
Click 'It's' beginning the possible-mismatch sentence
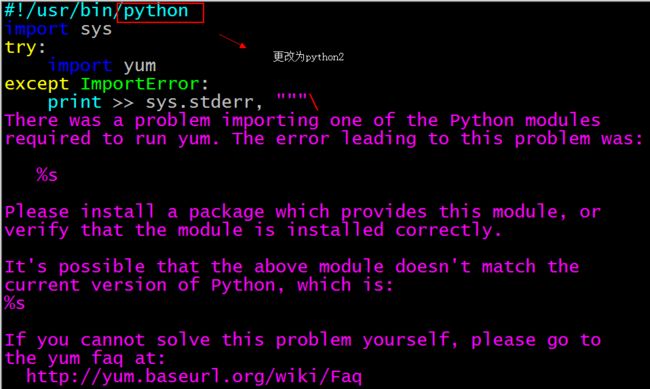(x=26, y=267)
